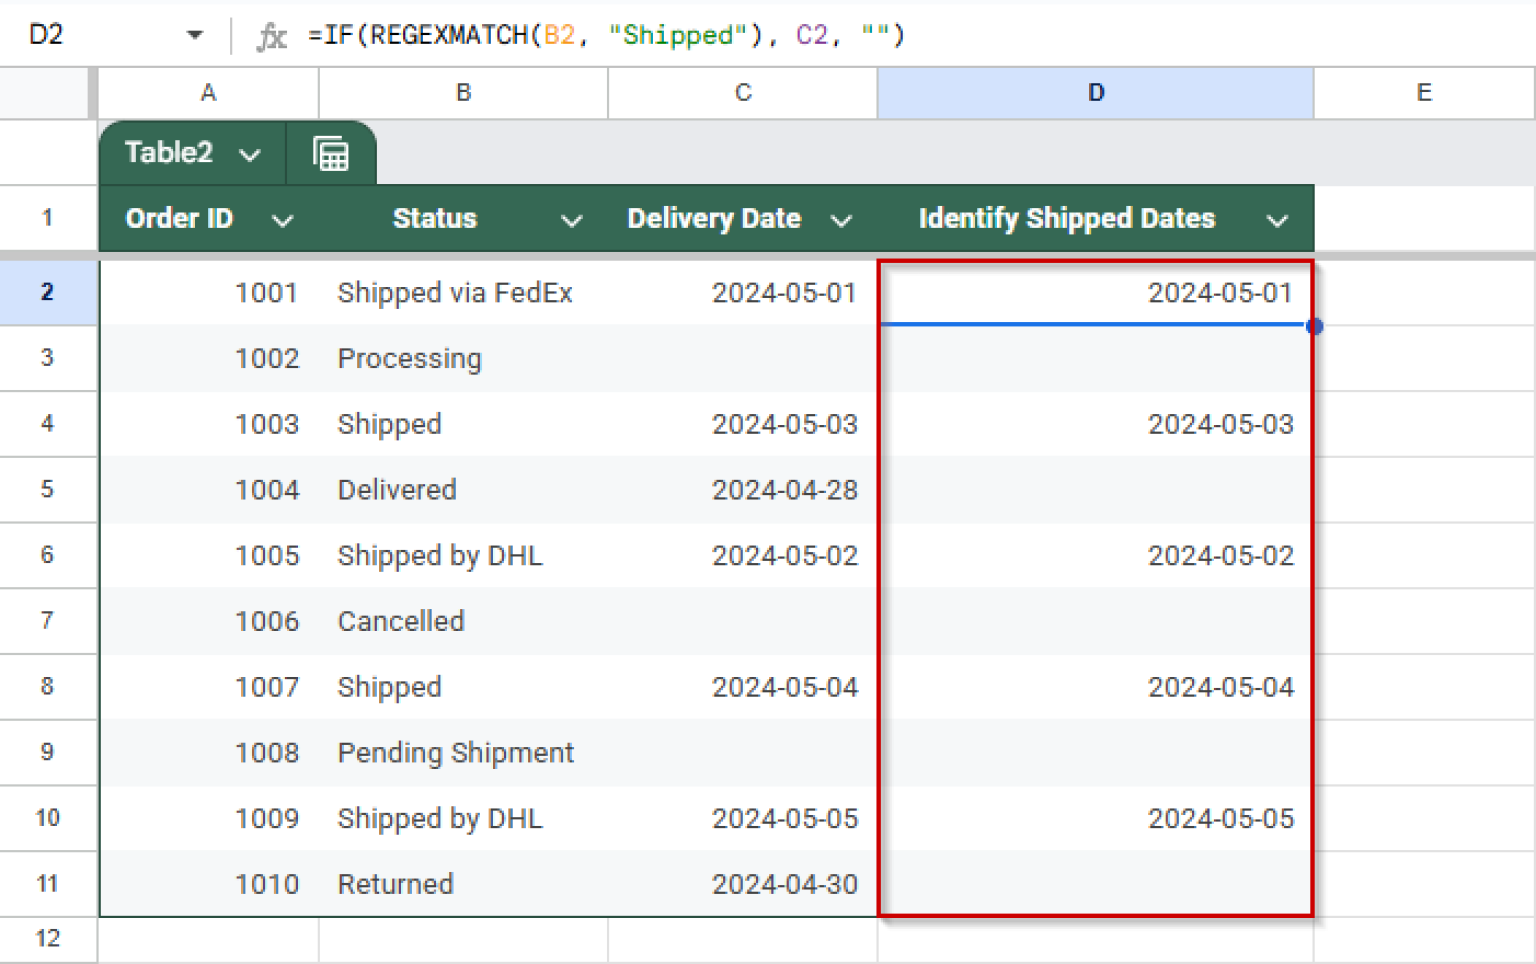
Task: Open the Name box dropdown arrow
Action: 196,33
